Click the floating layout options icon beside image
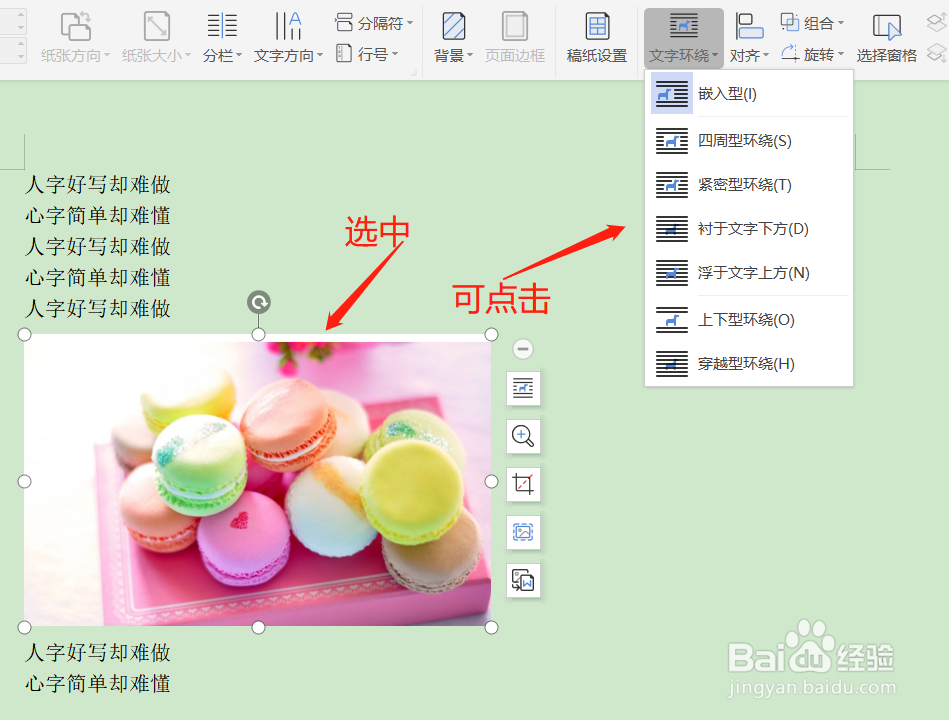 point(523,389)
